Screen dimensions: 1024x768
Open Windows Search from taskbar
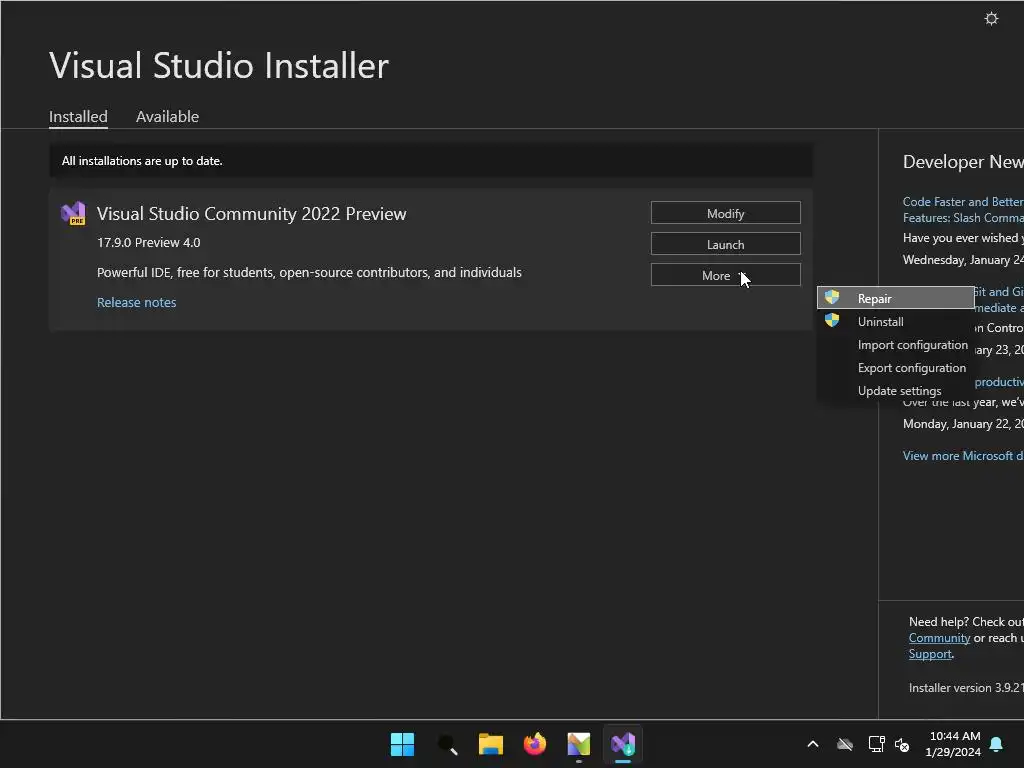pos(447,744)
